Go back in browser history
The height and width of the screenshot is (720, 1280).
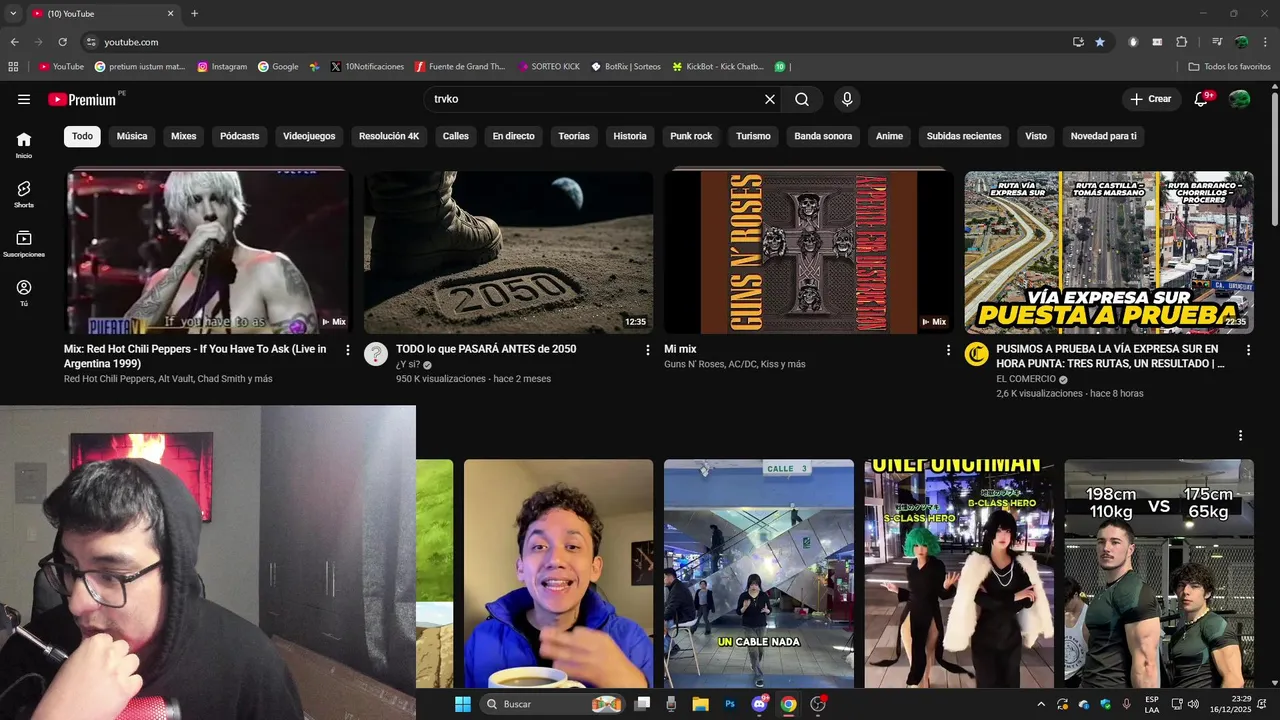click(x=14, y=42)
